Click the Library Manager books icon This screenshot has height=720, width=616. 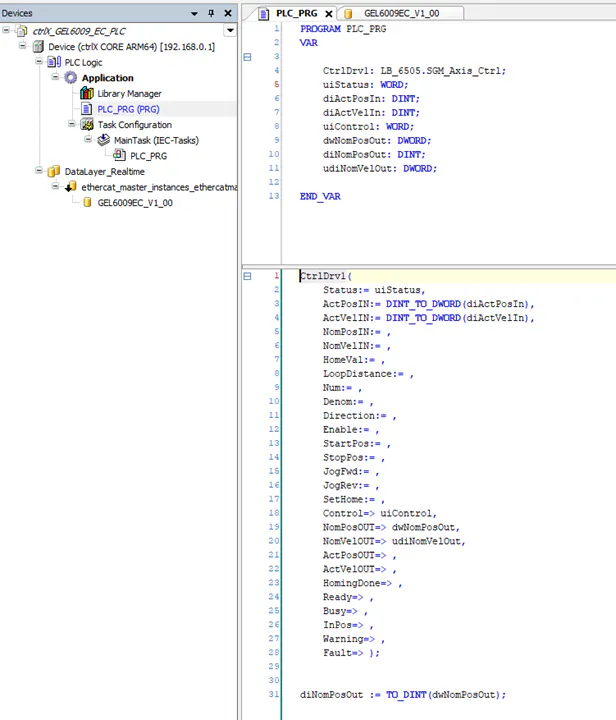tap(87, 94)
